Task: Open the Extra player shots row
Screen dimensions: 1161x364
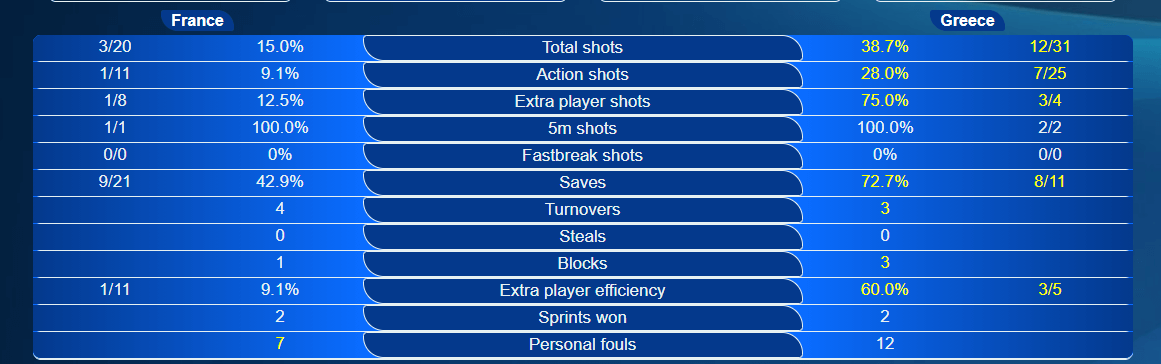Action: click(x=583, y=101)
